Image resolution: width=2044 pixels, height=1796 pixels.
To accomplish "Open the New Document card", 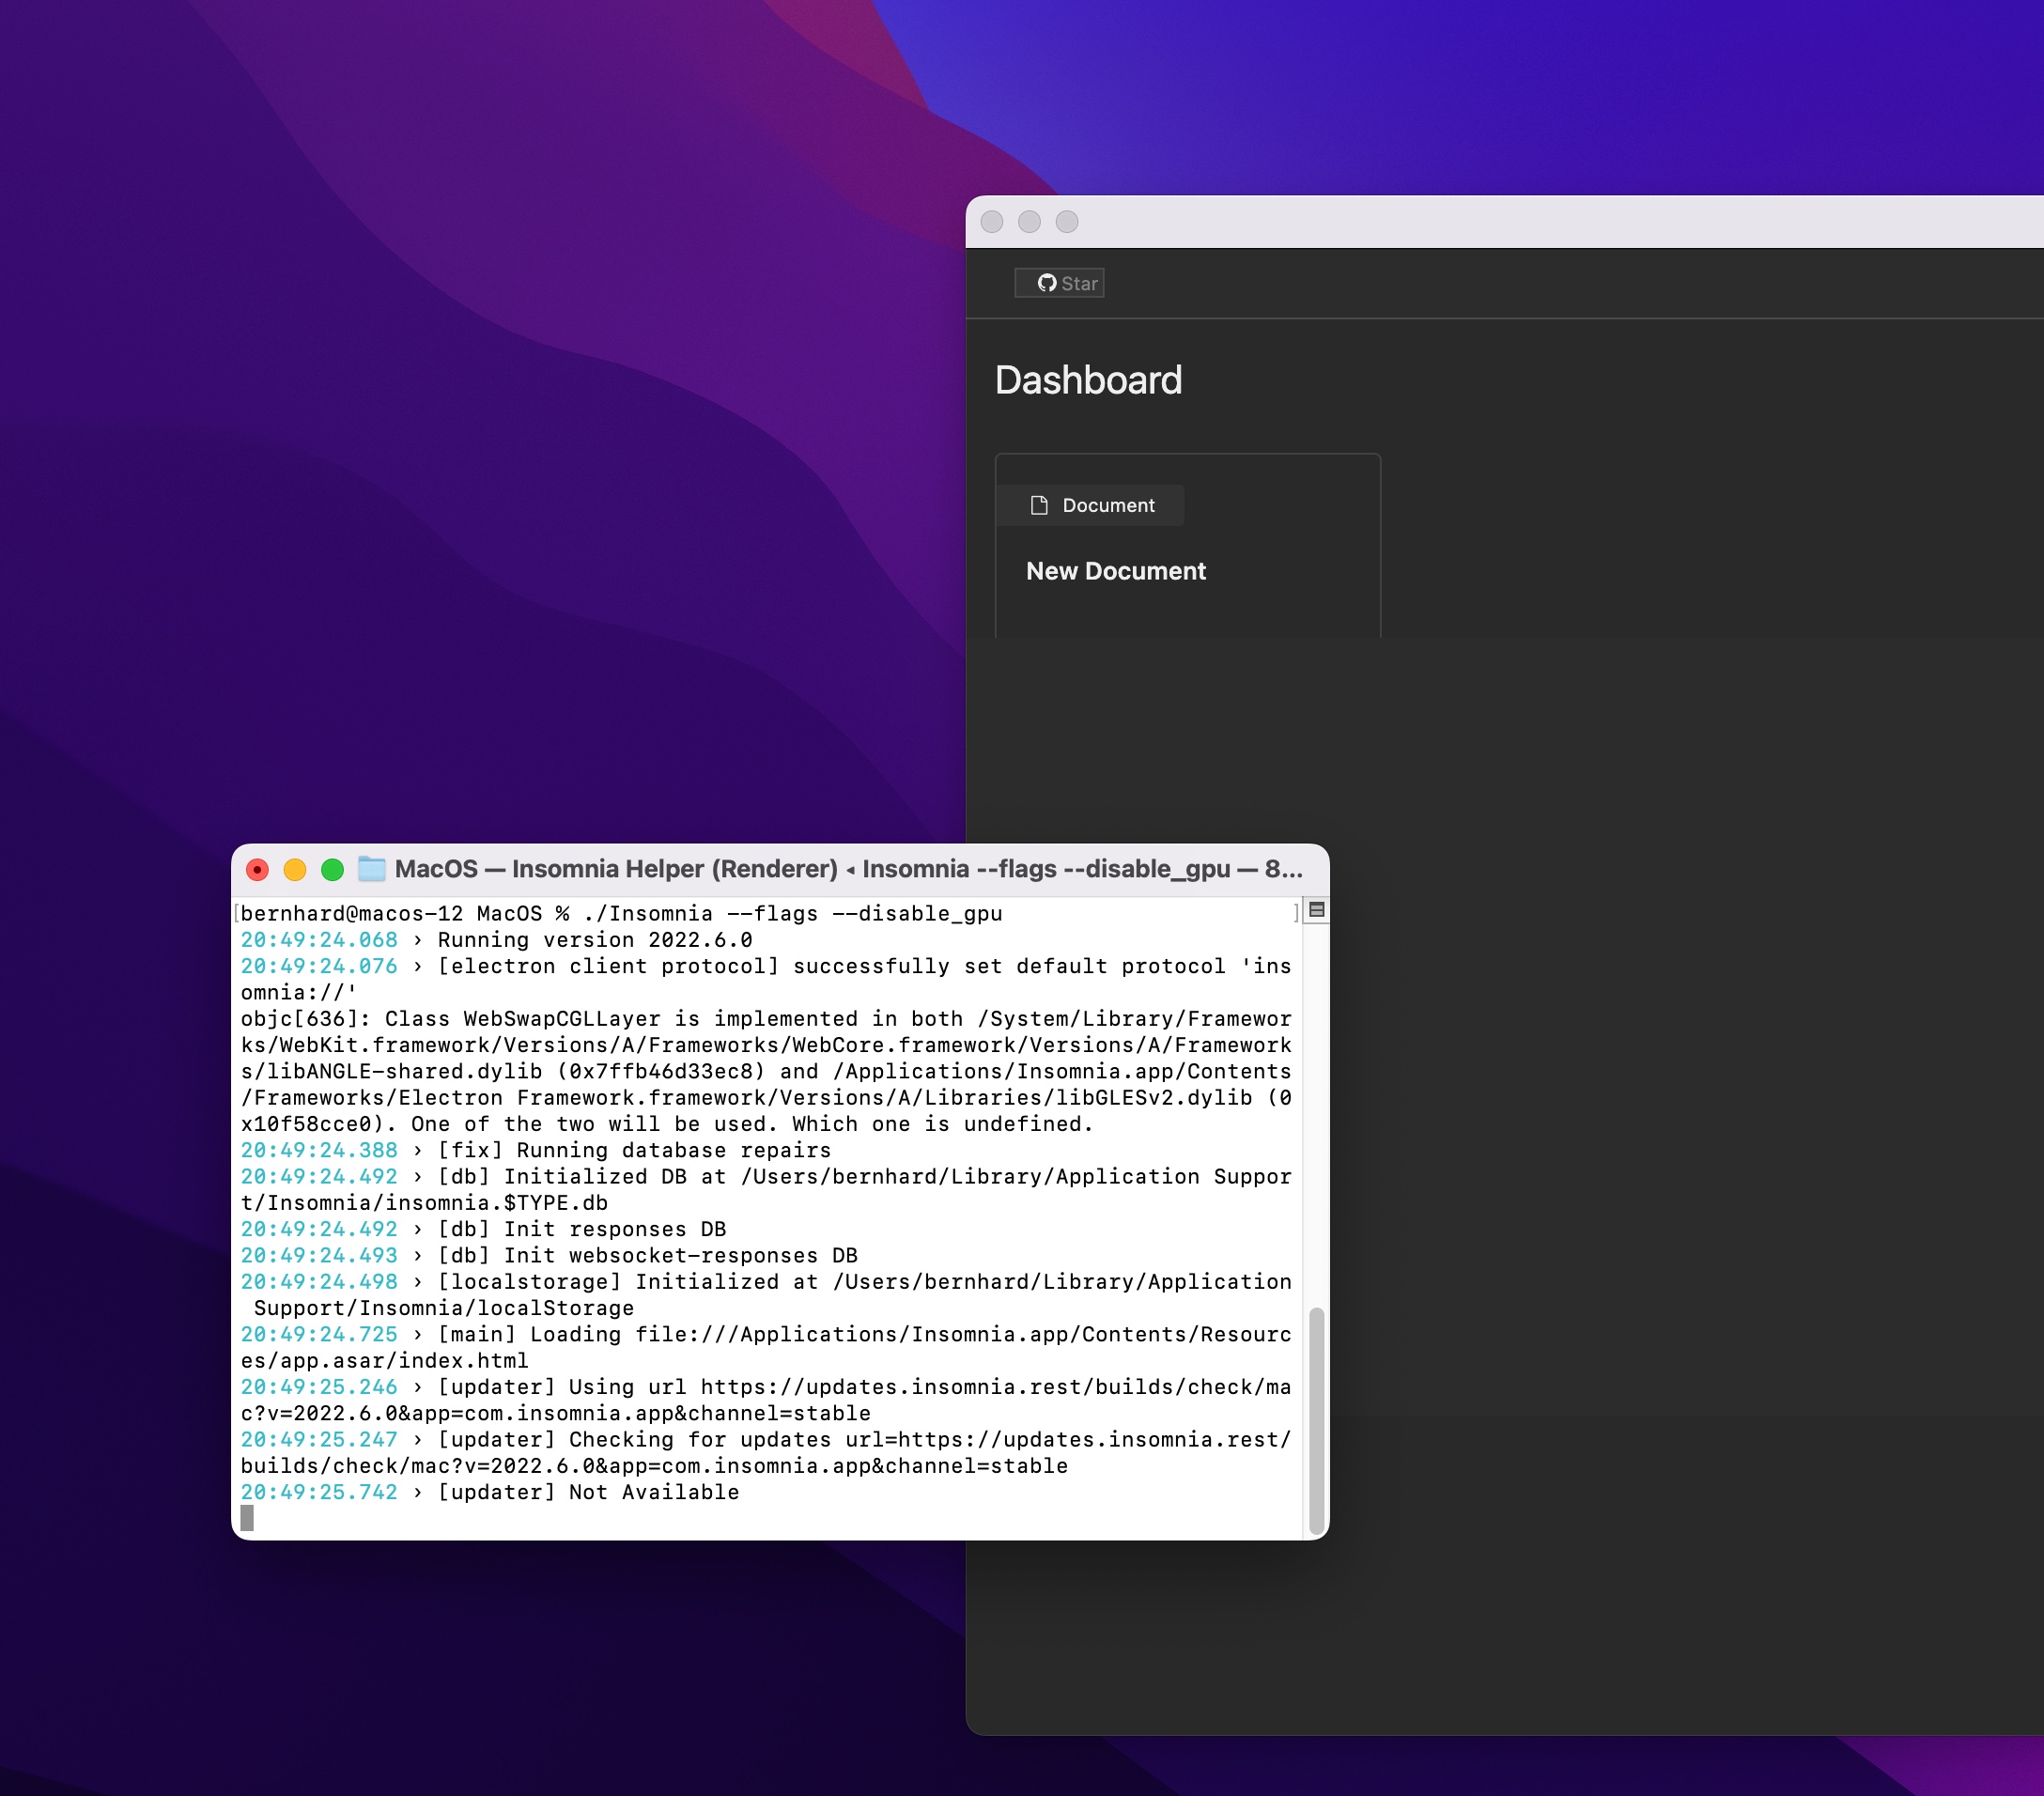I will pyautogui.click(x=1116, y=571).
